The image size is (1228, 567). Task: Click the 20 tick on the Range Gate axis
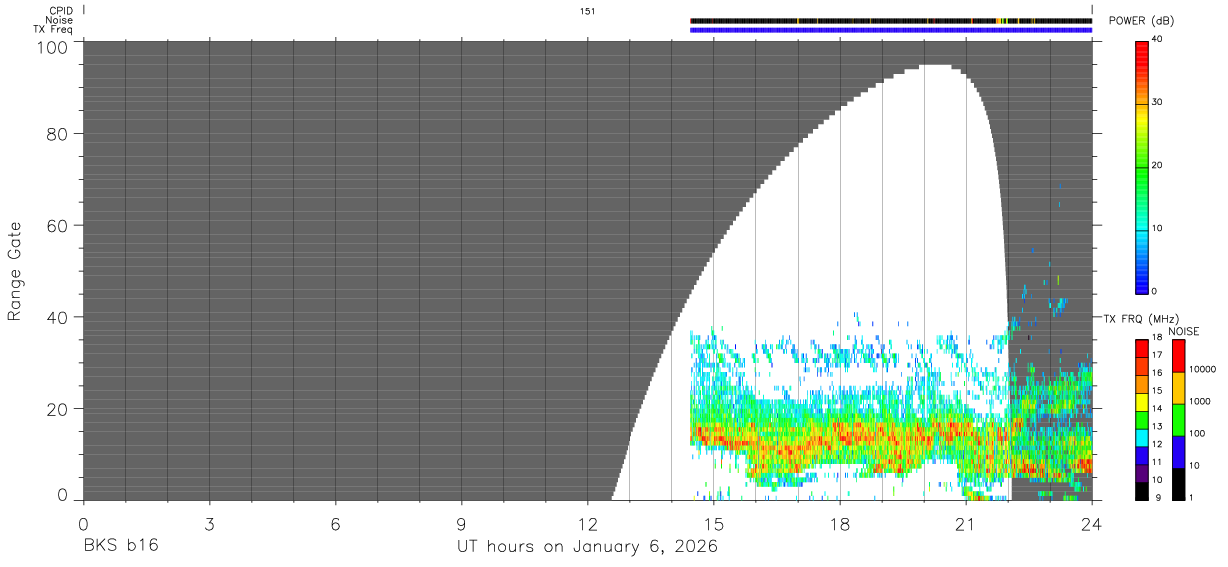point(59,409)
